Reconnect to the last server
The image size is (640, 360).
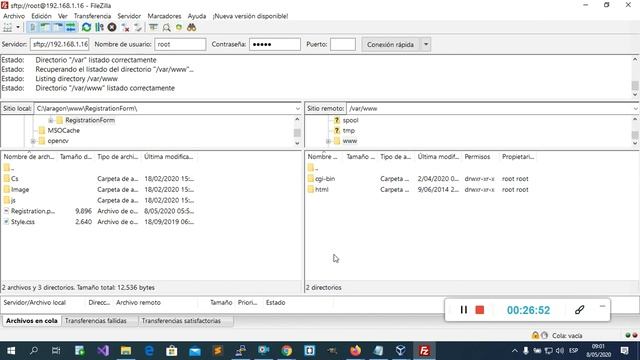(x=138, y=27)
